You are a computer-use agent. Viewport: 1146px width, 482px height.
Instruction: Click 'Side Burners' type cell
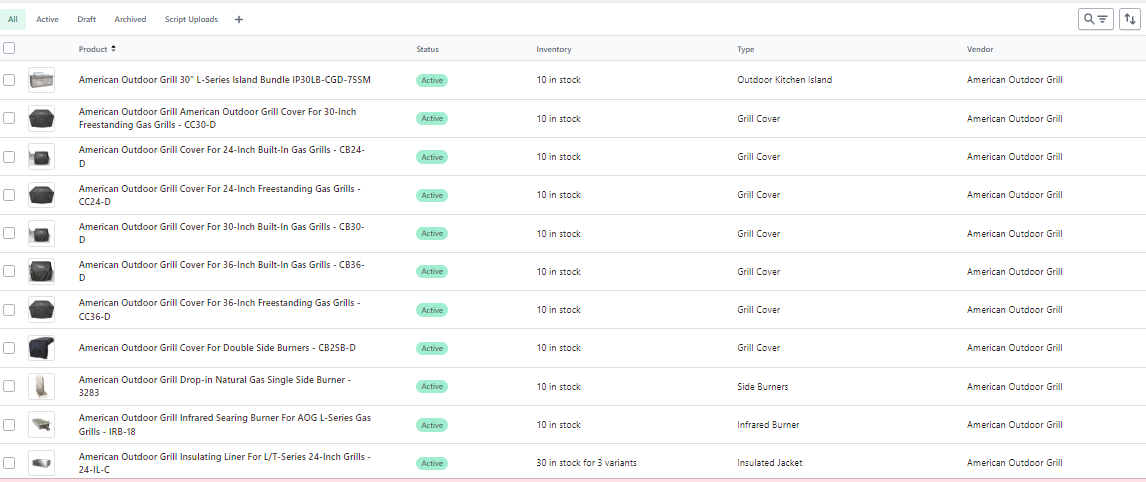click(762, 385)
